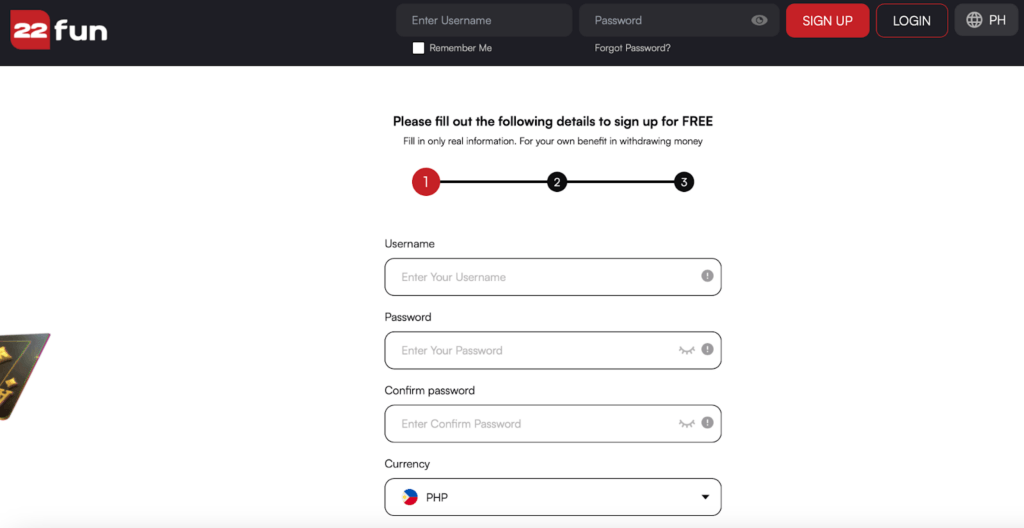1024x528 pixels.
Task: Click the Password field info icon
Action: point(707,350)
